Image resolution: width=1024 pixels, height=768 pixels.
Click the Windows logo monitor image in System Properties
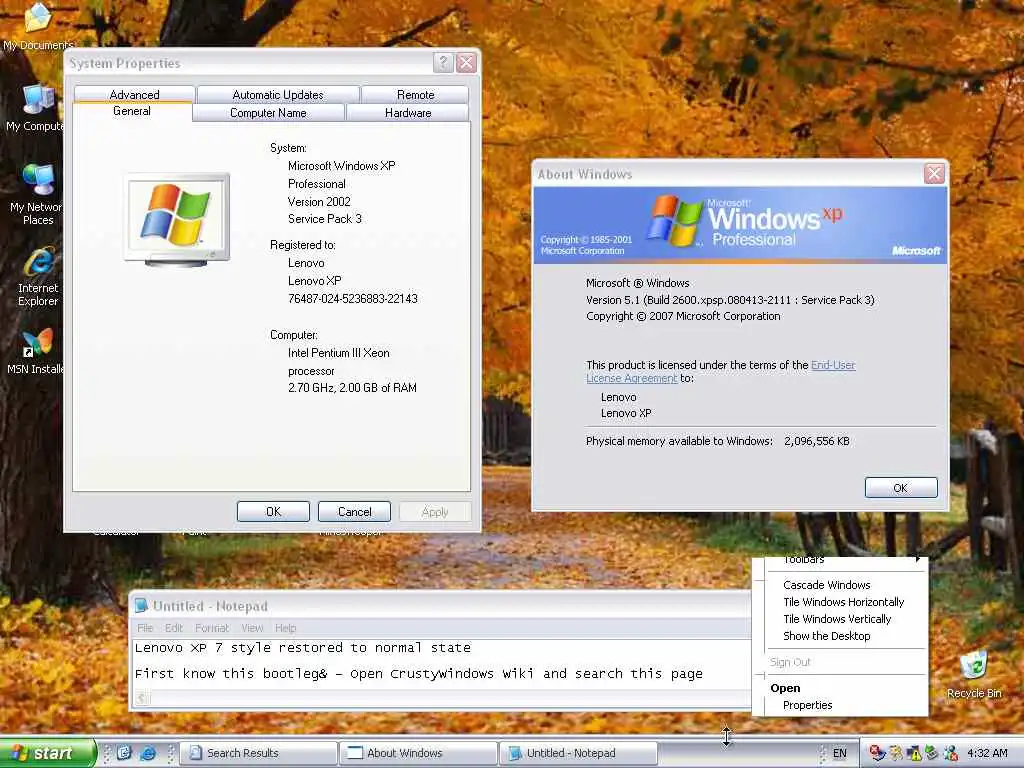click(177, 219)
